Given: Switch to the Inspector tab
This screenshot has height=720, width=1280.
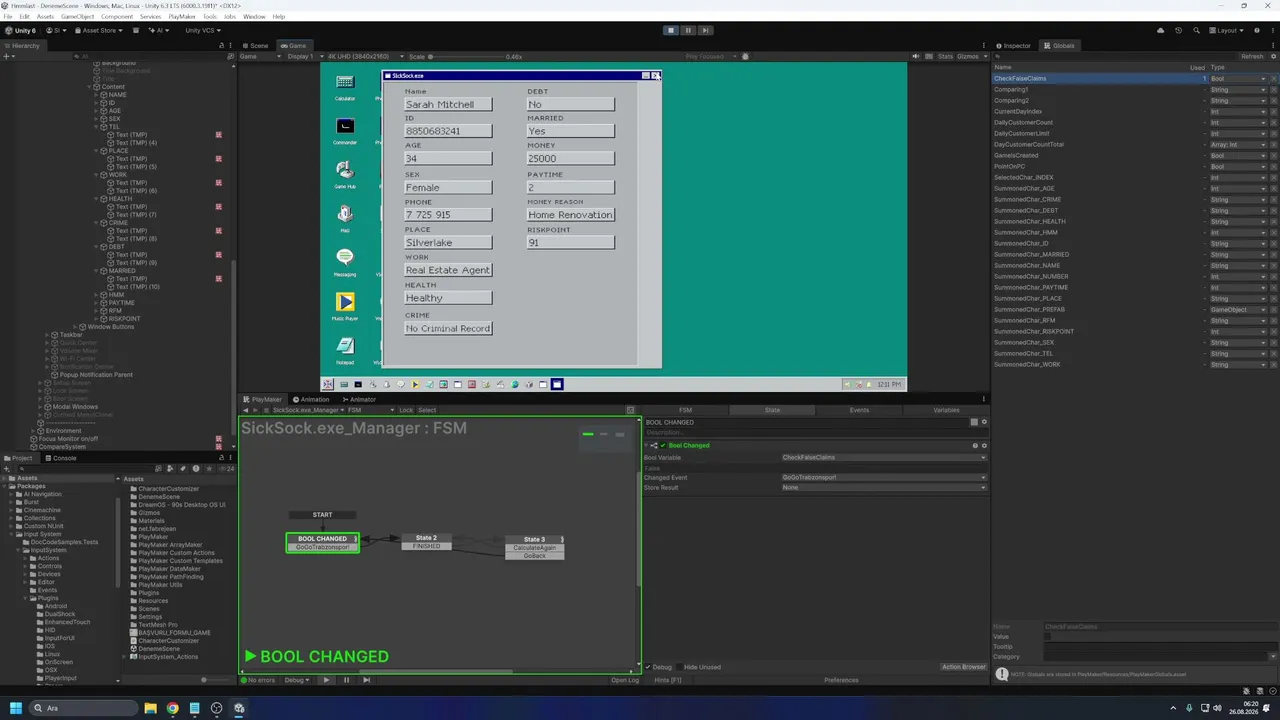Looking at the screenshot, I should [1013, 45].
